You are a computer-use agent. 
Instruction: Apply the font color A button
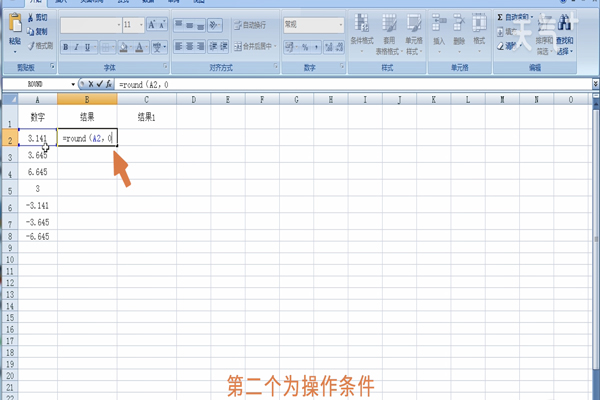pos(139,47)
